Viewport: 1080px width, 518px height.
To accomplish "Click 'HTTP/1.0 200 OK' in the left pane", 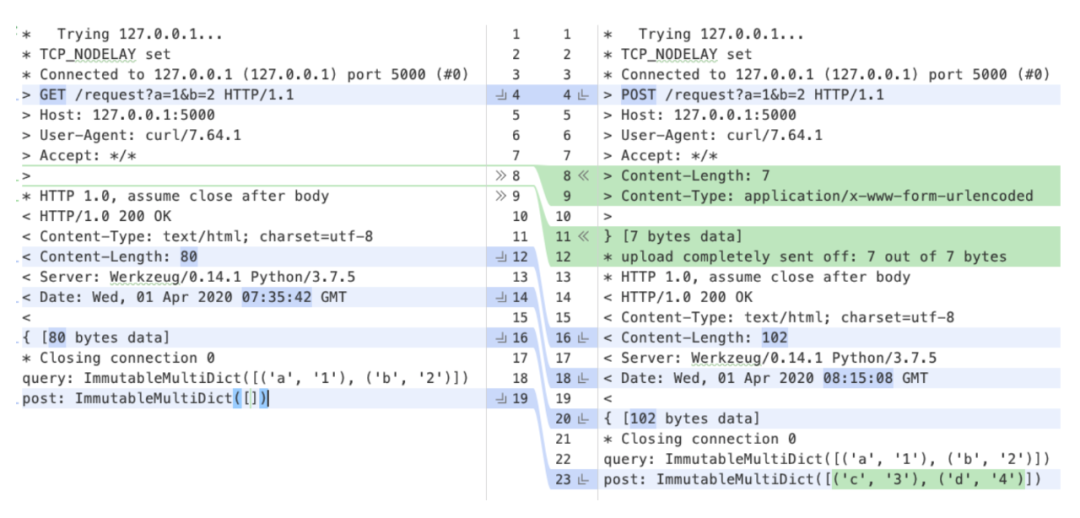I will [x=105, y=216].
